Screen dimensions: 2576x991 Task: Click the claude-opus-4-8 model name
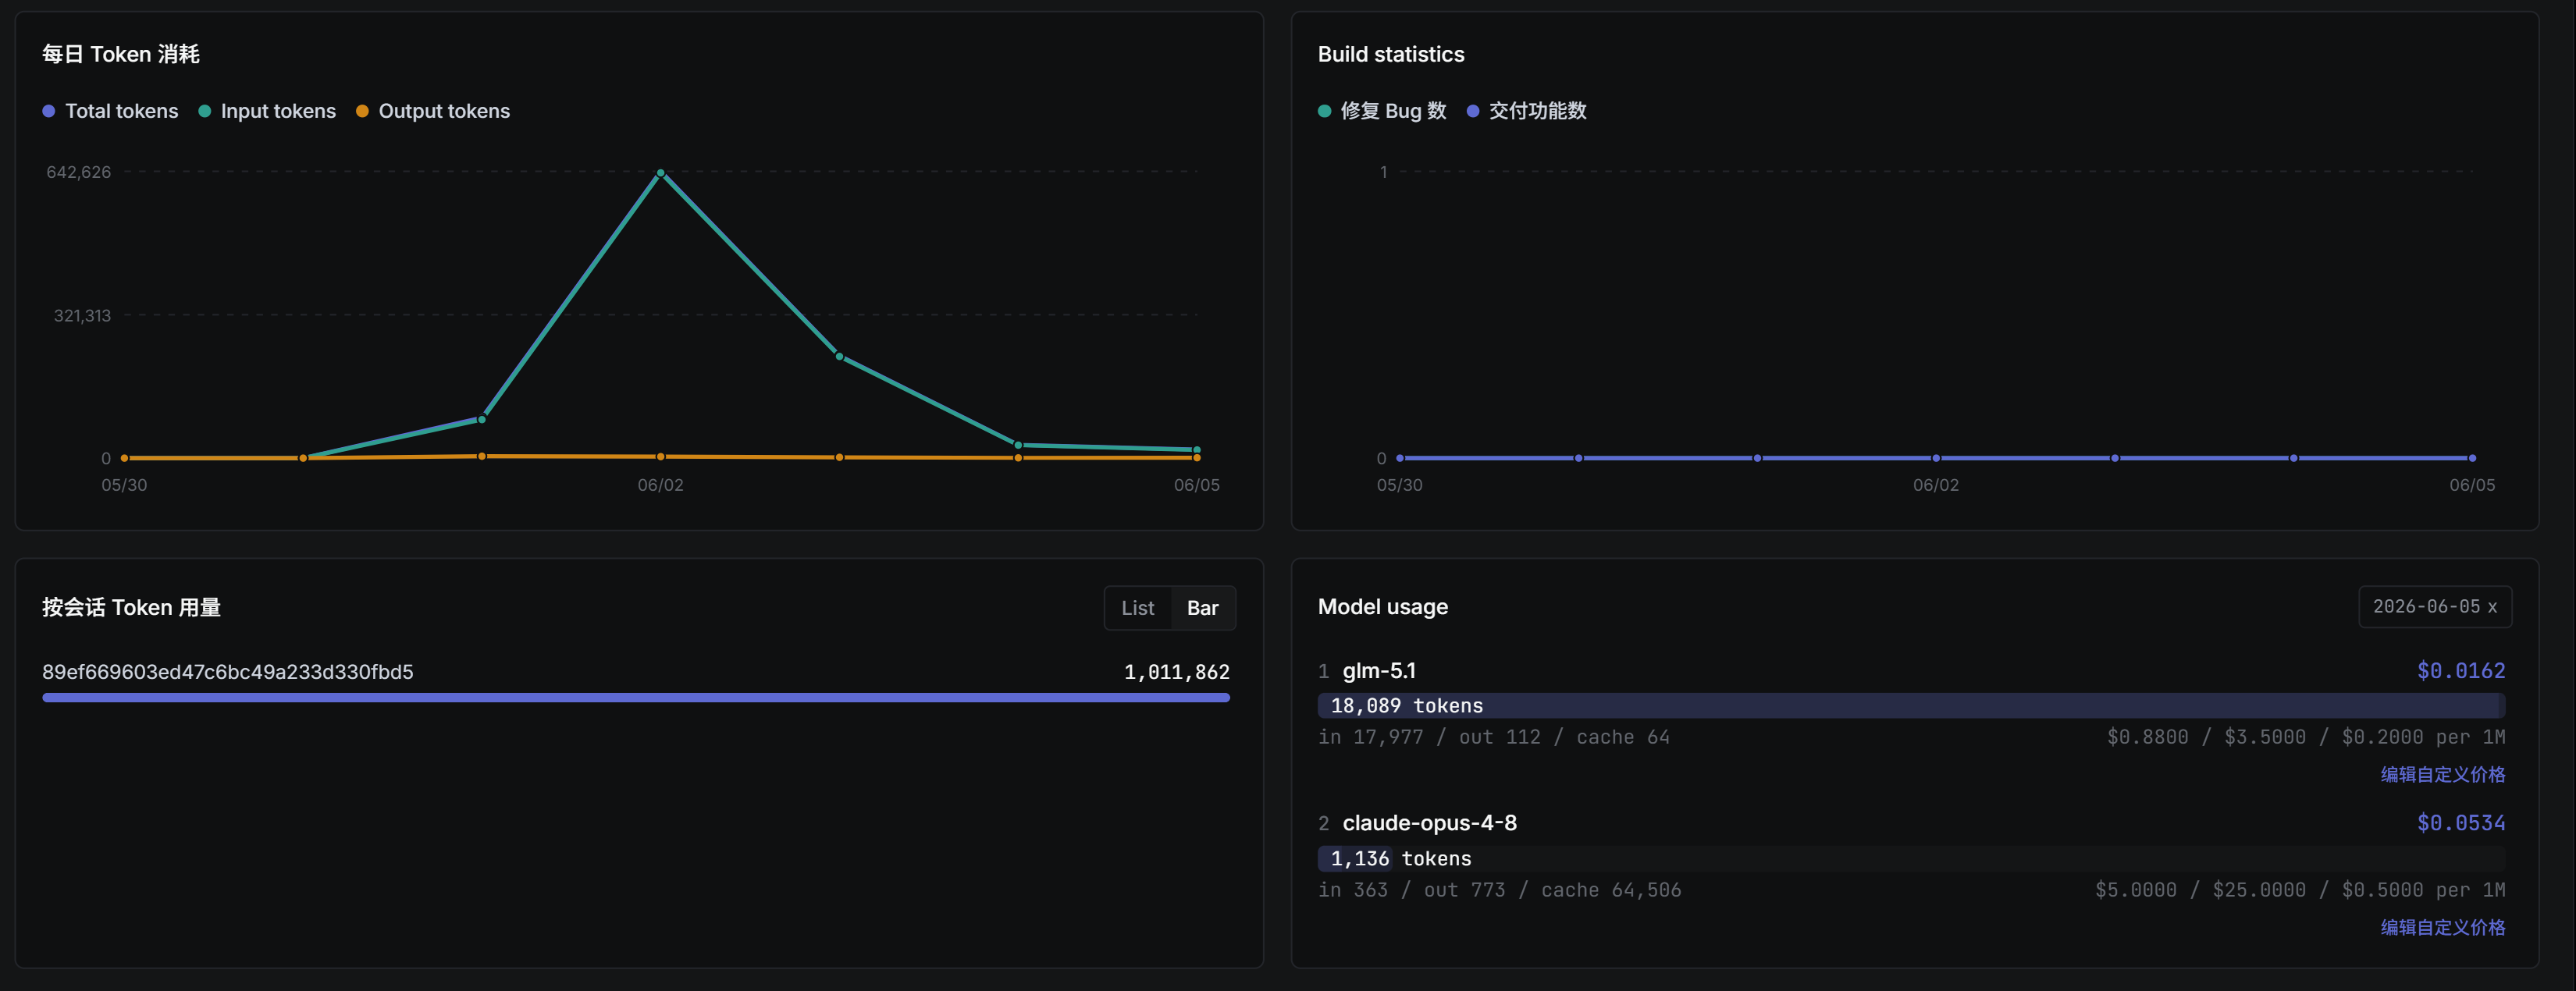tap(1429, 823)
